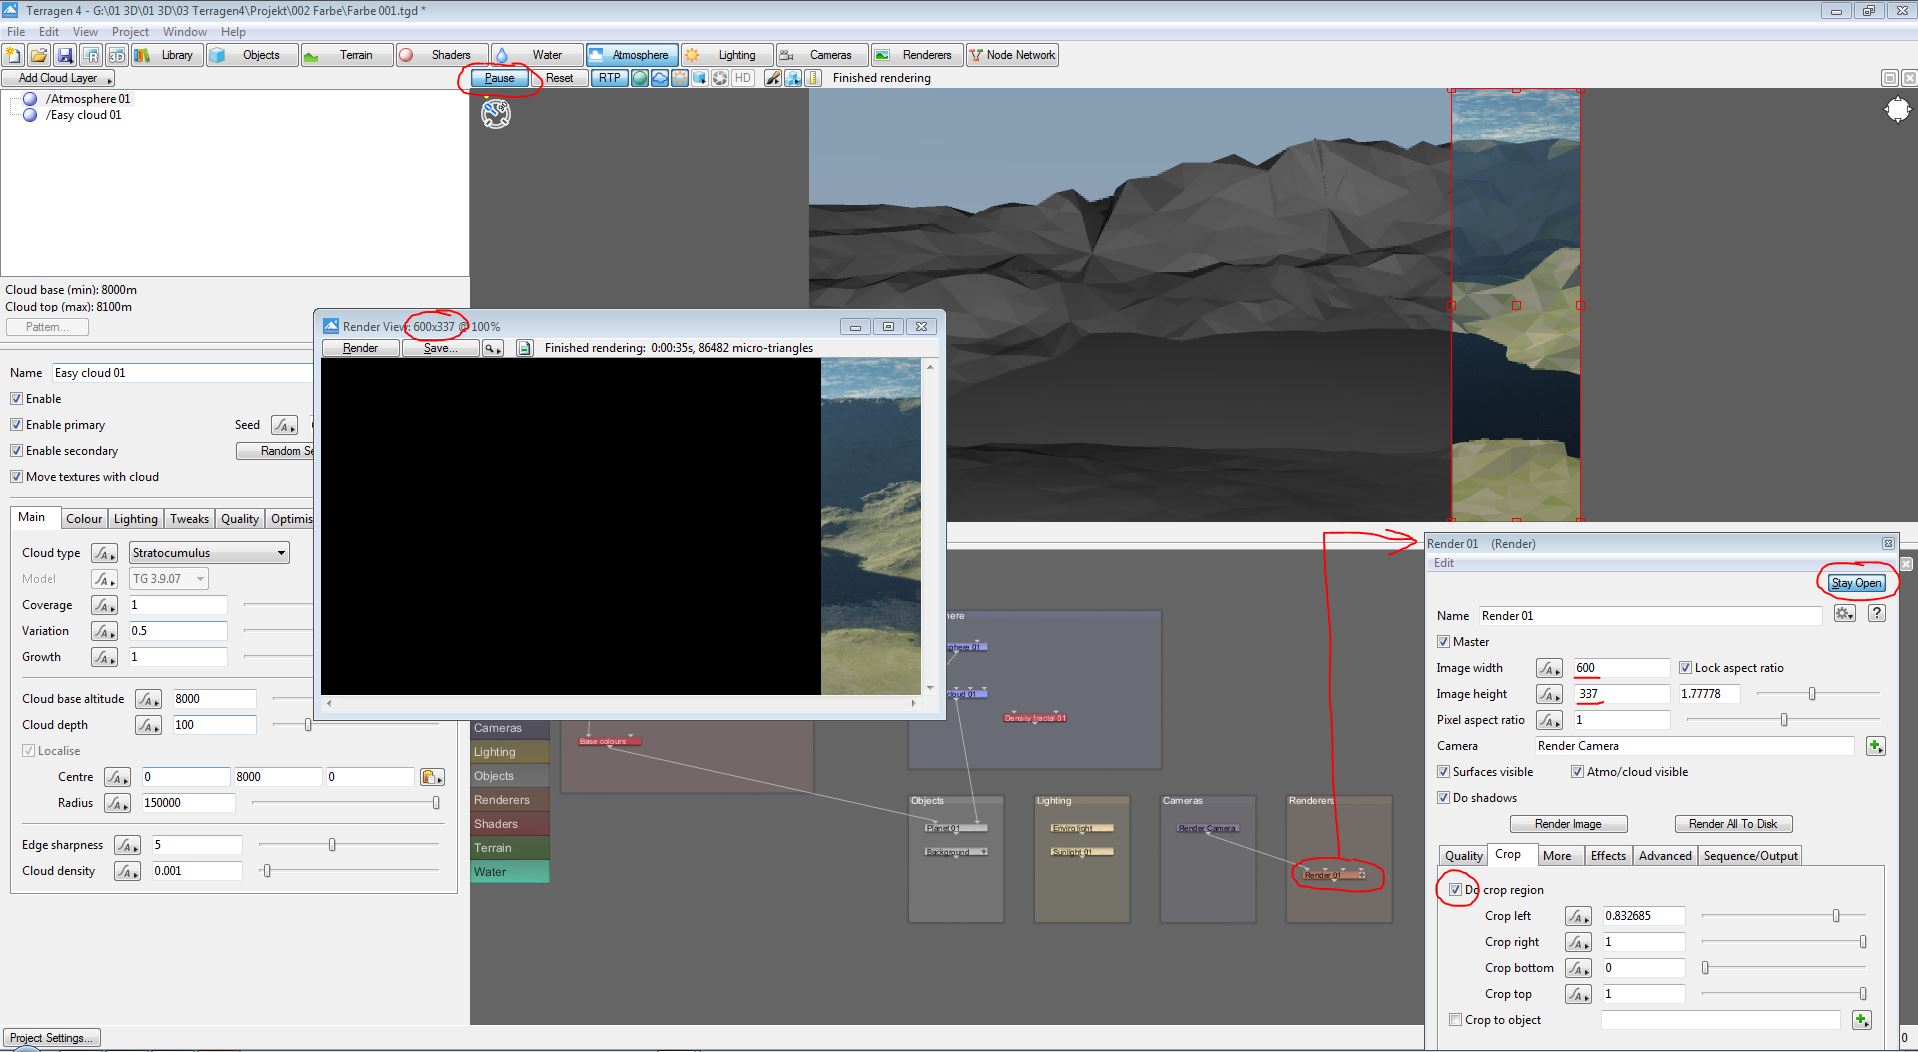Click green plus icon beside Camera field
1918x1052 pixels.
[1875, 746]
